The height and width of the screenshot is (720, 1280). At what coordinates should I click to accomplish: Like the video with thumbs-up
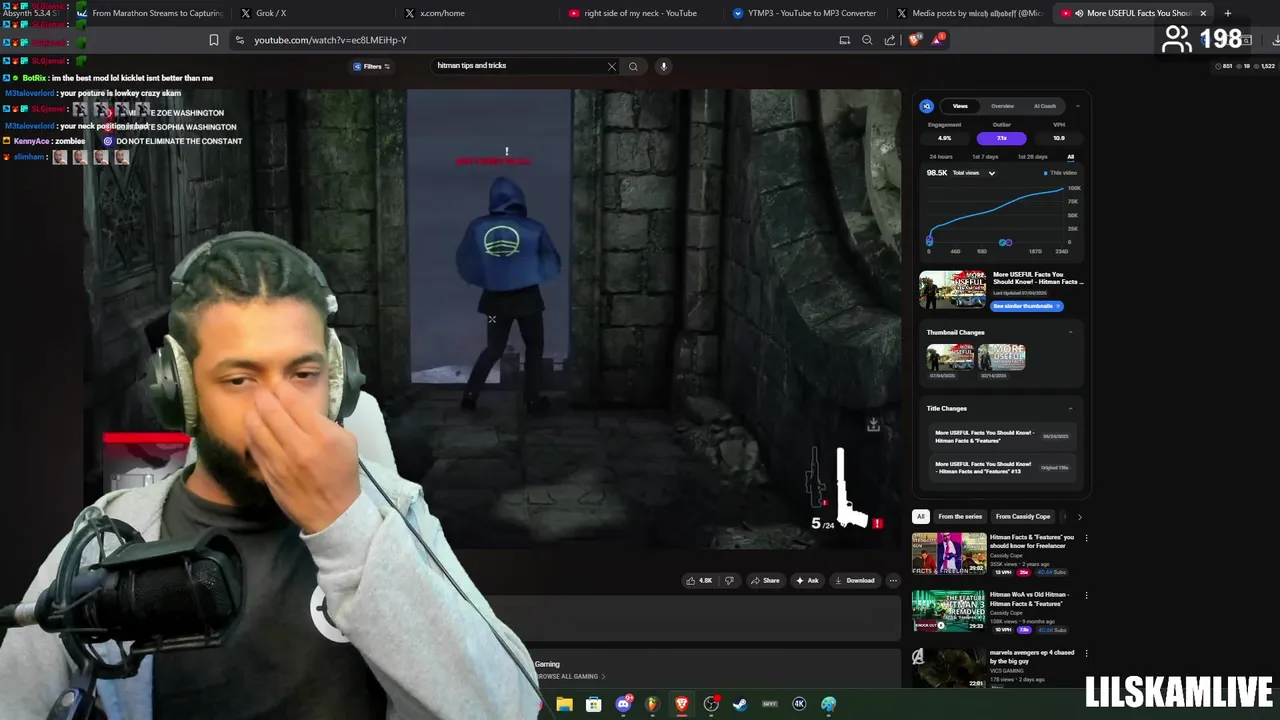click(698, 580)
